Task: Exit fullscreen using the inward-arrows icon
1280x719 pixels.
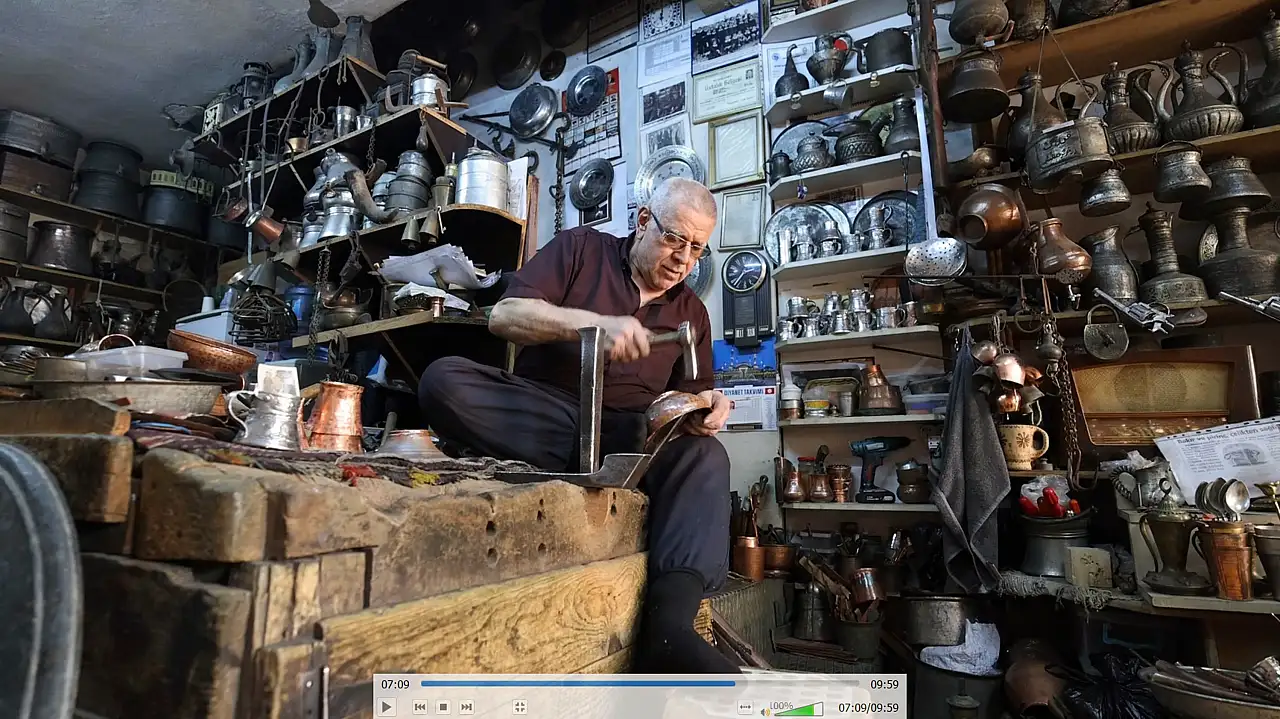Action: (520, 707)
